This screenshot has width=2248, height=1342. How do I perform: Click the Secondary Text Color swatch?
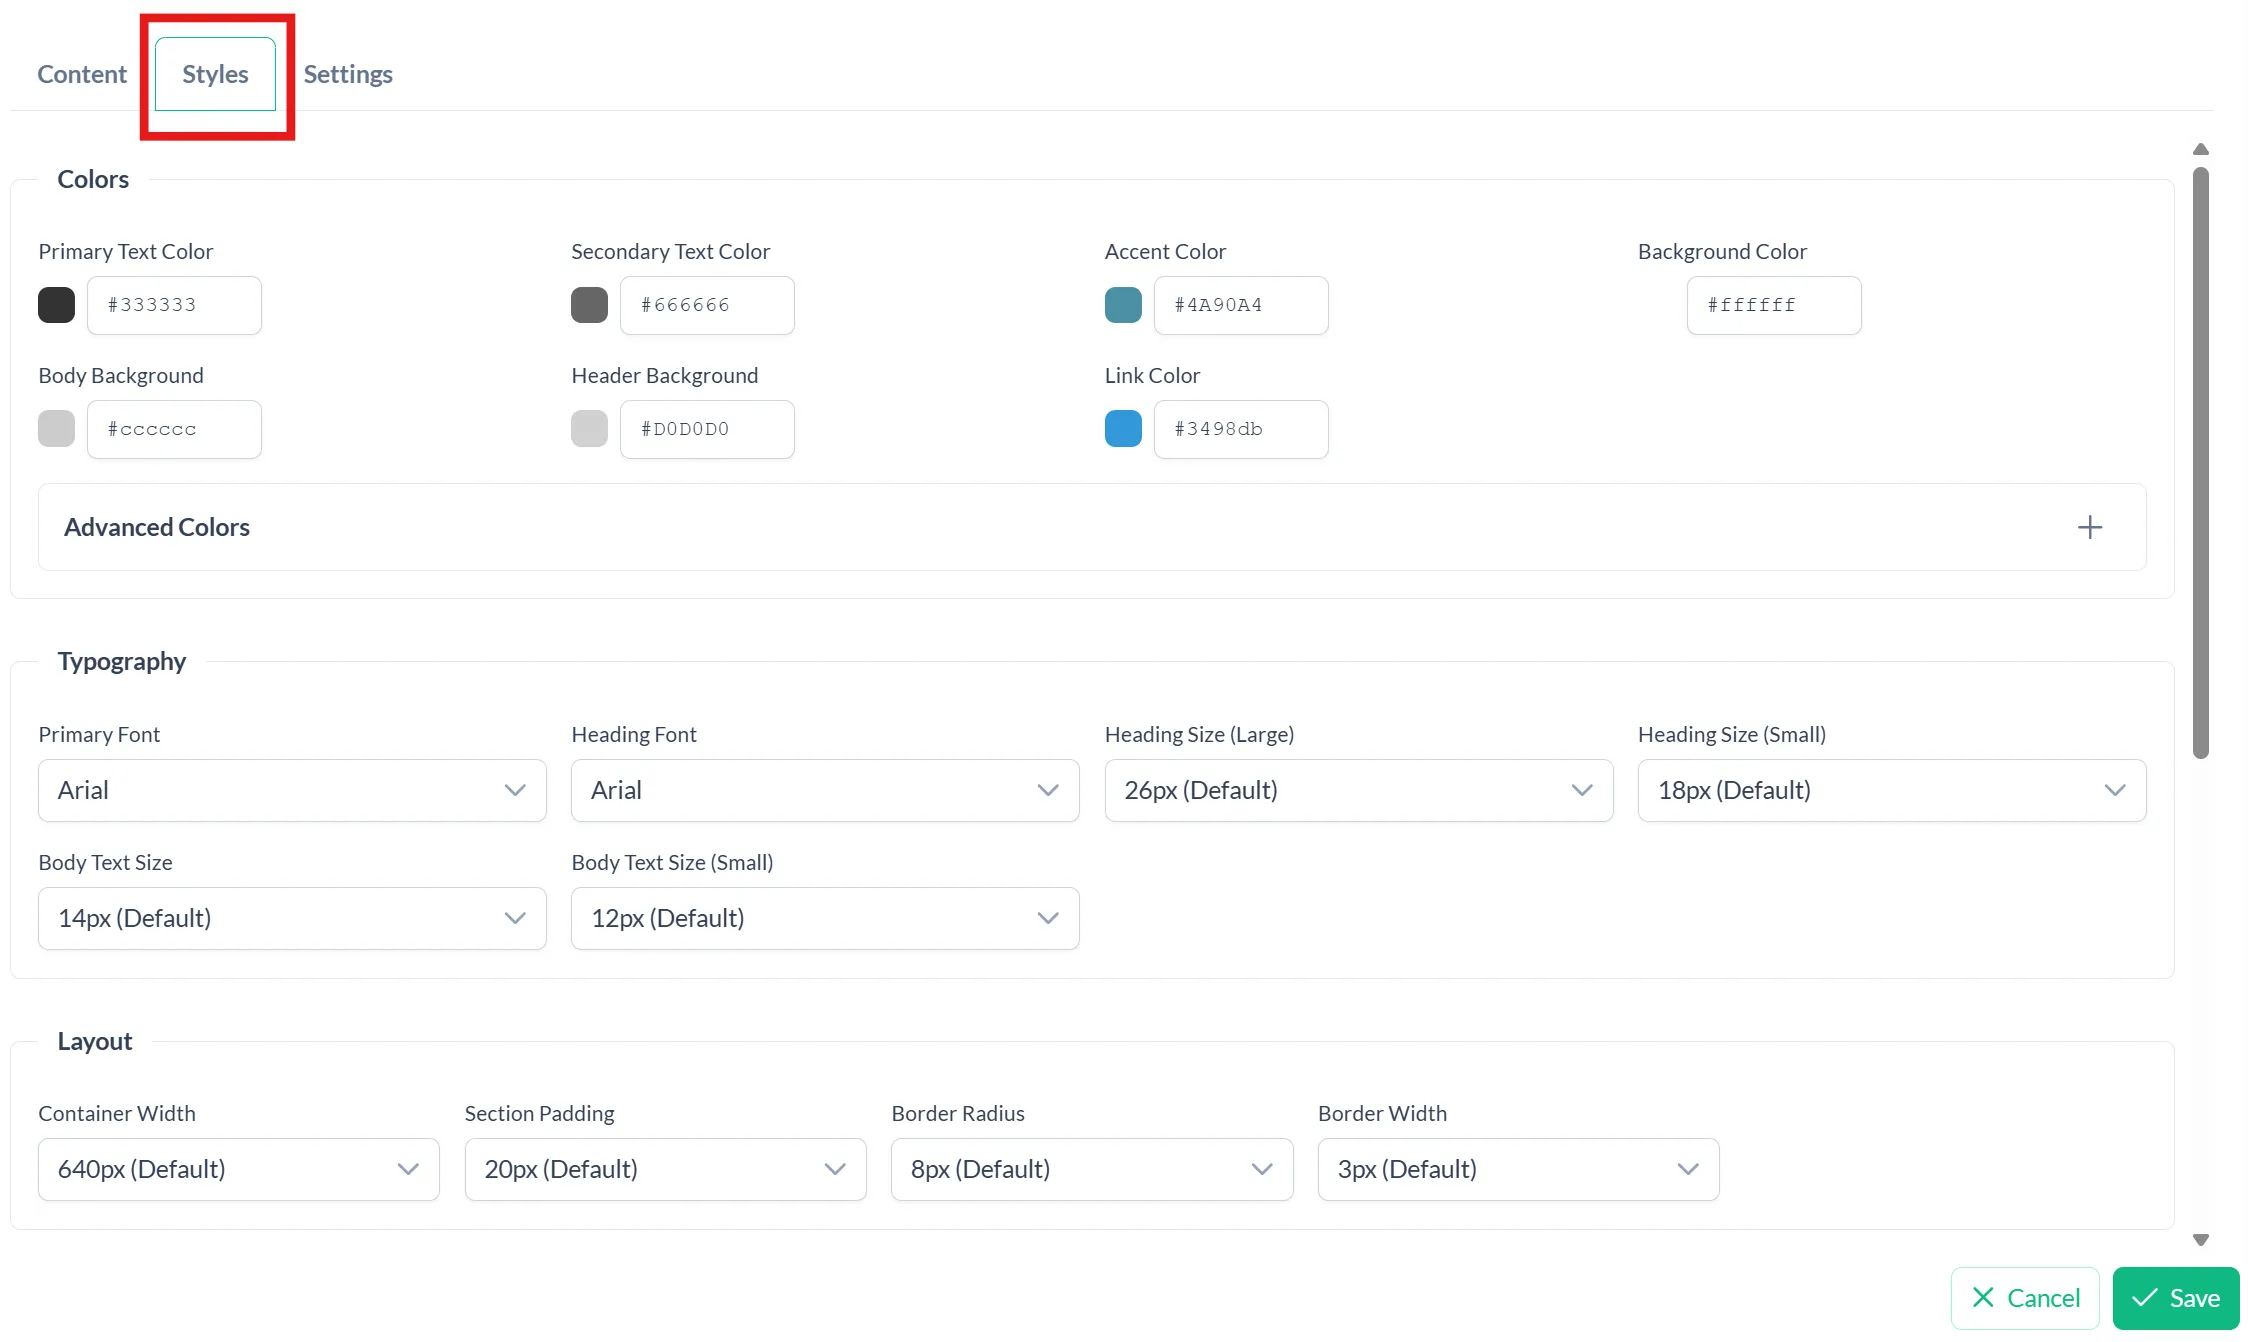(x=589, y=305)
